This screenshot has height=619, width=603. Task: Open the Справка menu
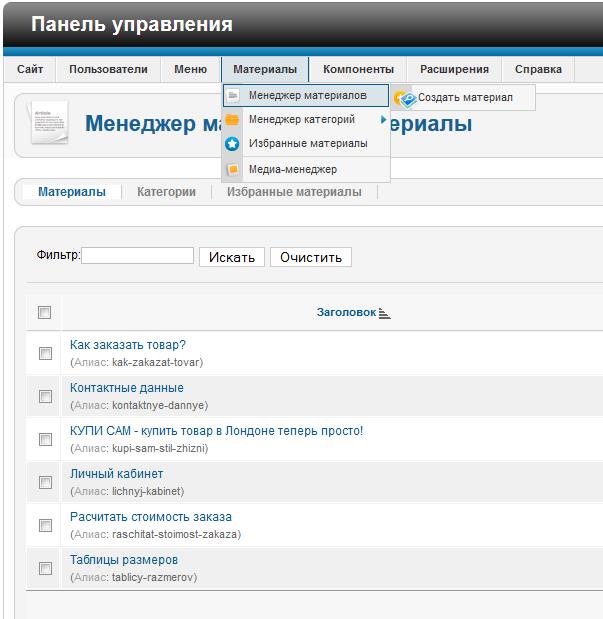538,69
